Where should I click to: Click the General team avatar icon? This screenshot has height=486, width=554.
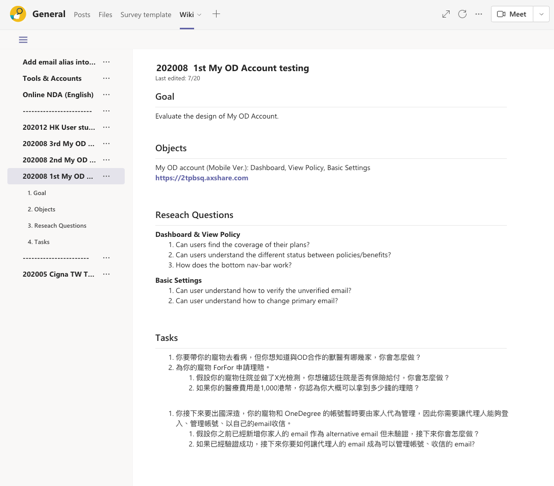(x=18, y=14)
